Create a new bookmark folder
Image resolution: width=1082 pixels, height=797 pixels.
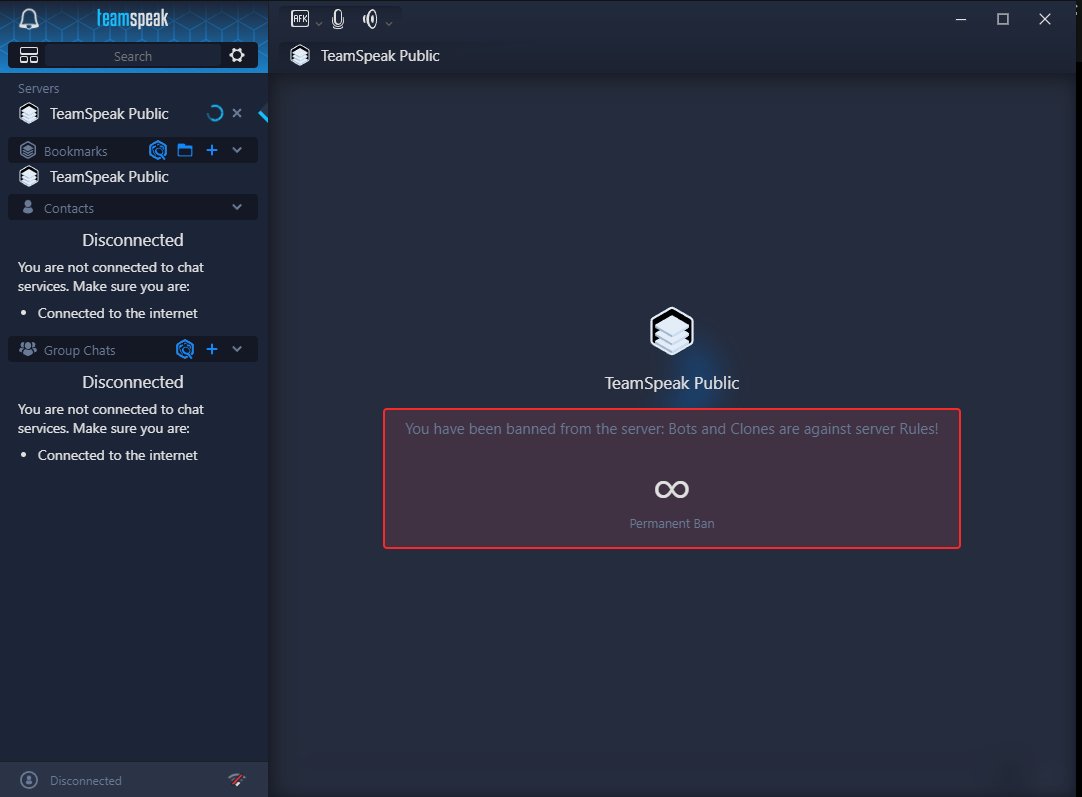[185, 150]
